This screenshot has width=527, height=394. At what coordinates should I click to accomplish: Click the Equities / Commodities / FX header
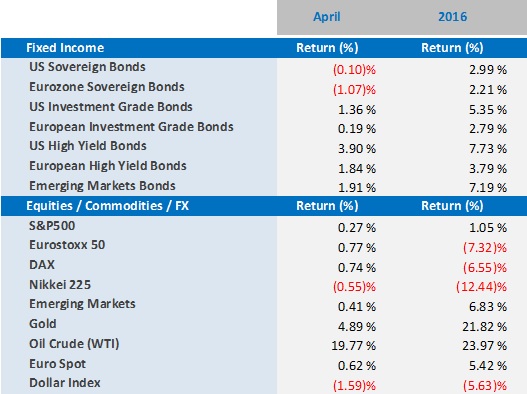(108, 206)
